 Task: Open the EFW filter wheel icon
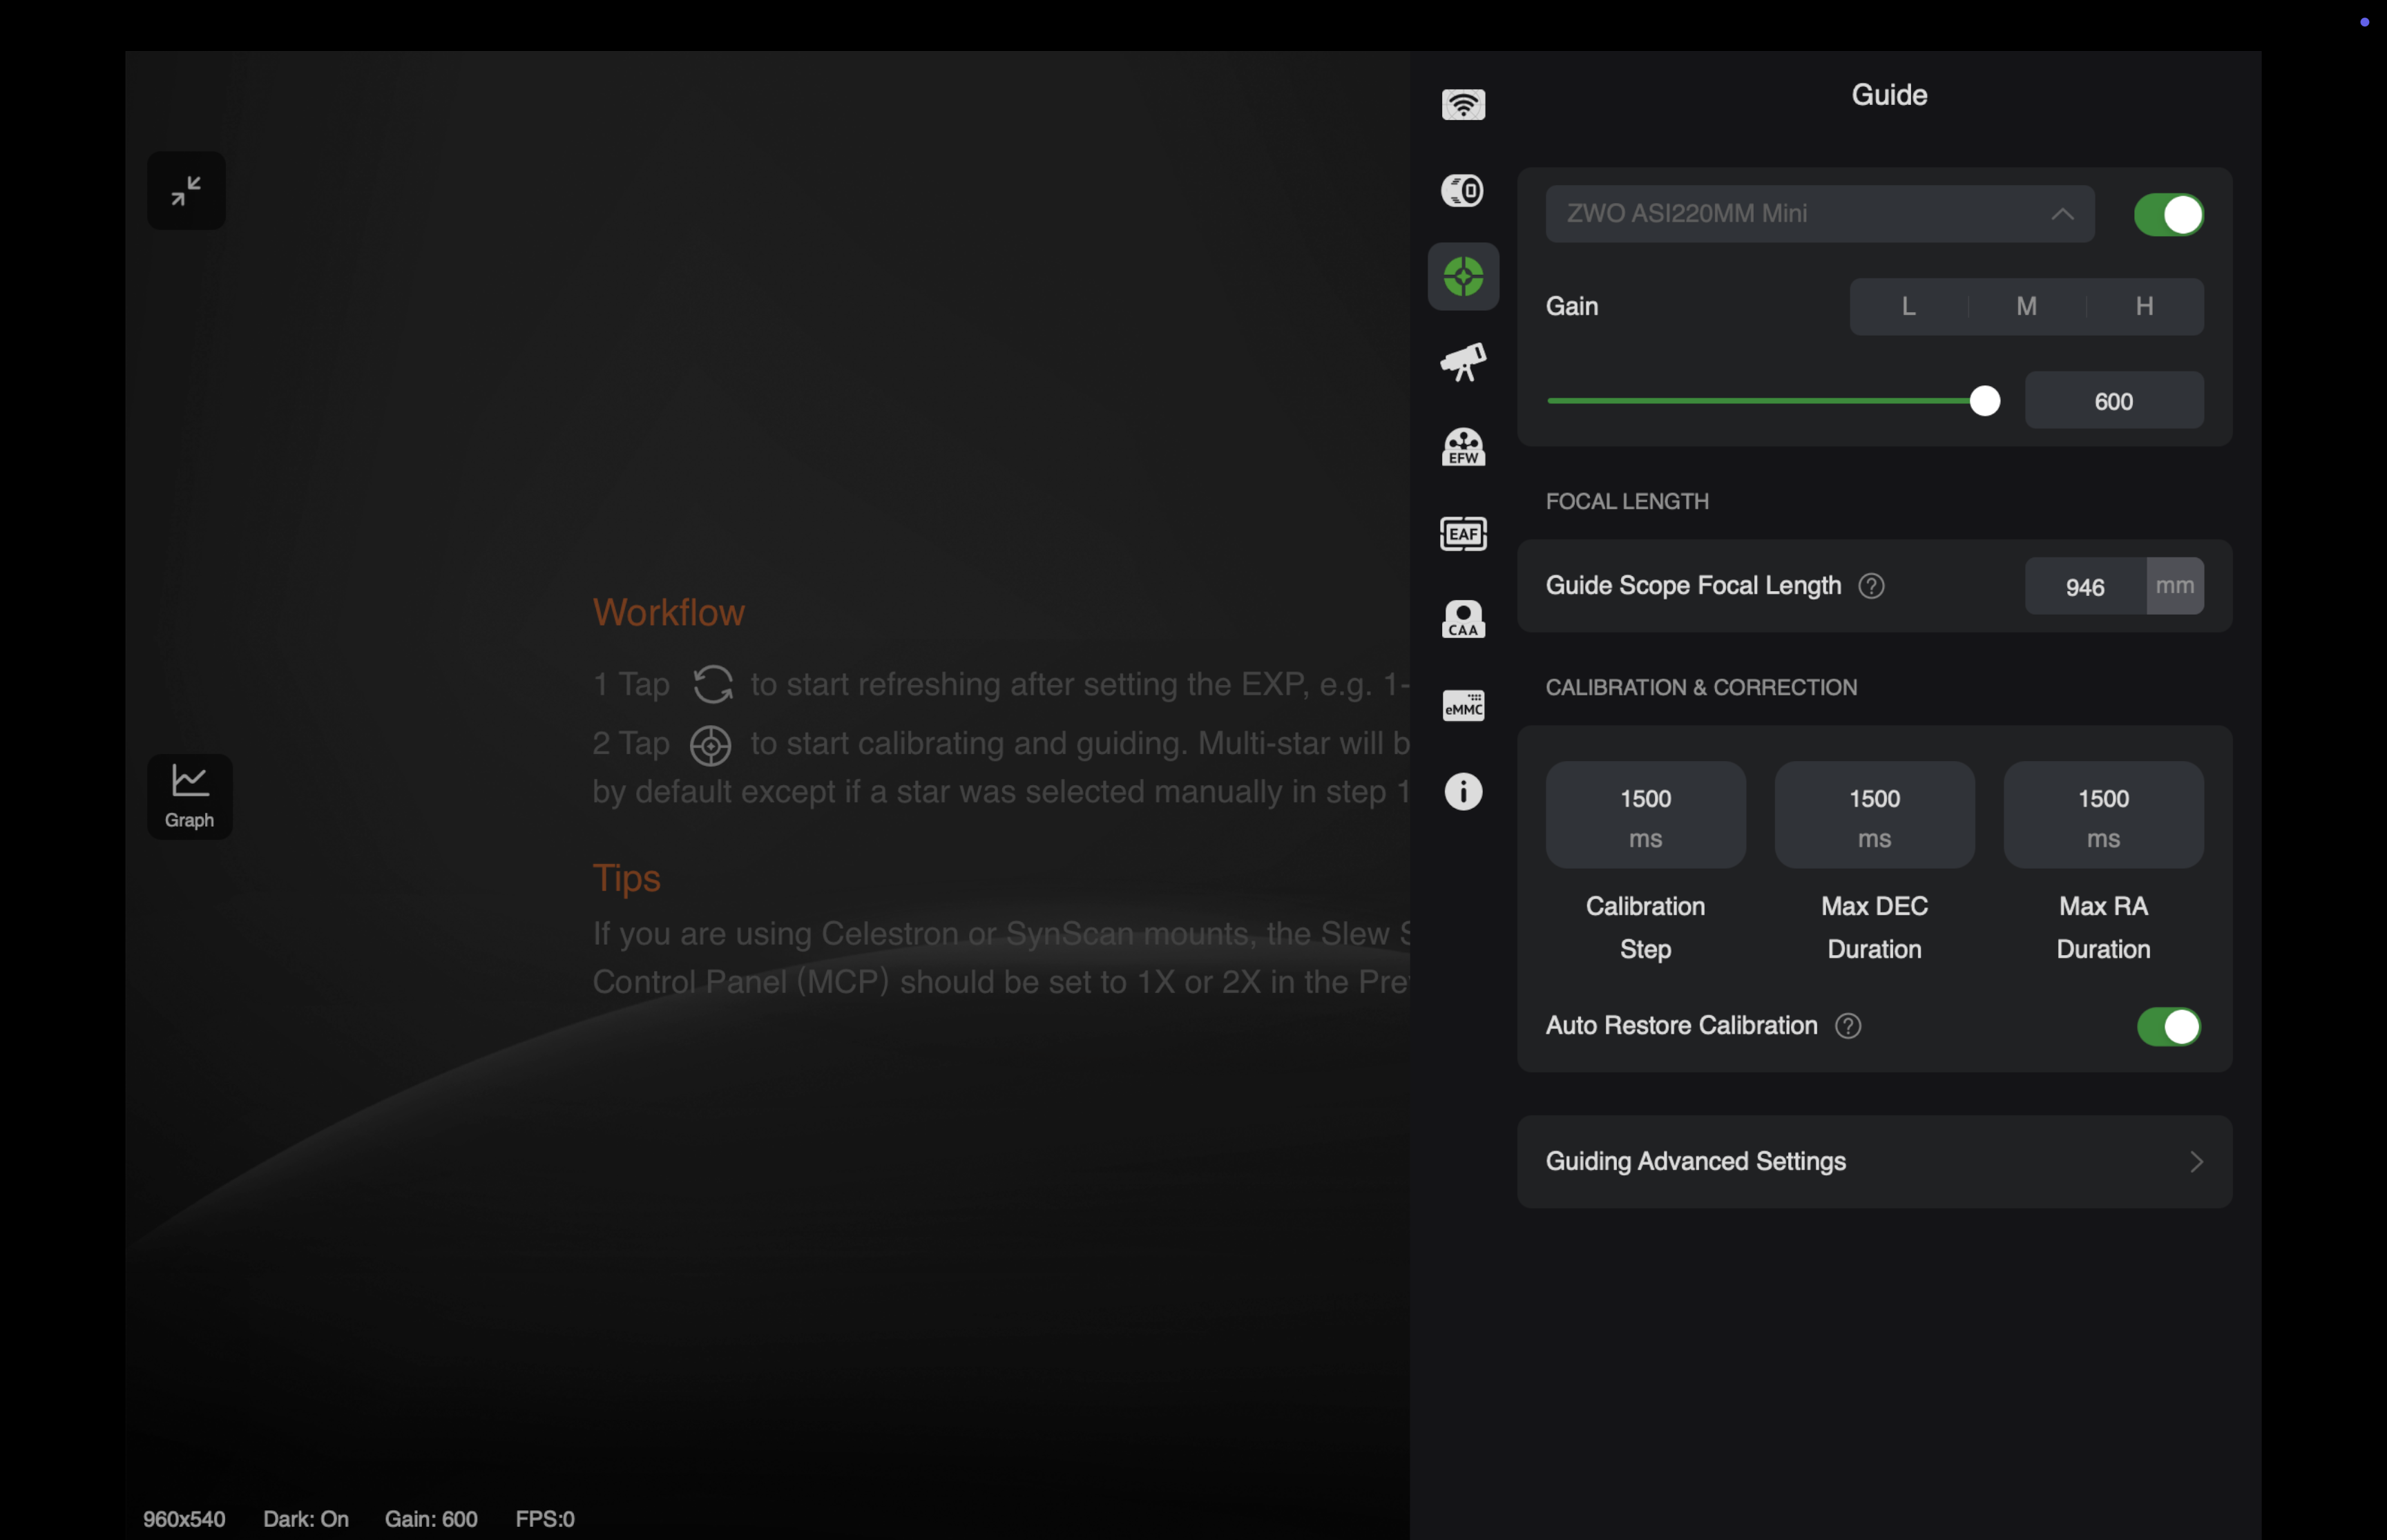pos(1463,447)
